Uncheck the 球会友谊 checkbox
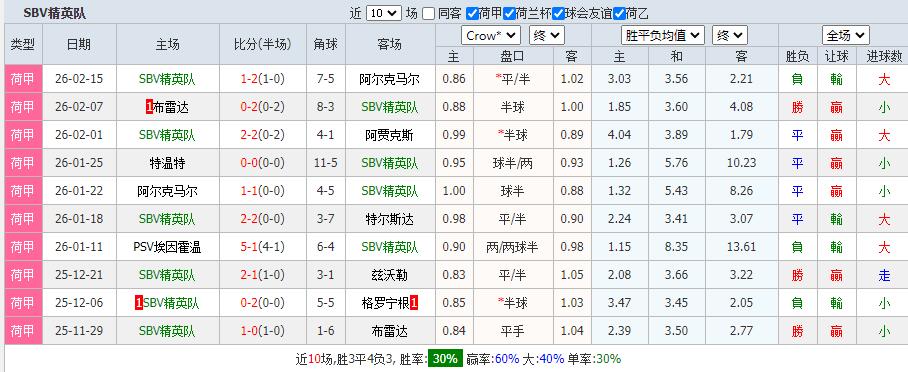Screen dimensions: 908x372 (x=558, y=13)
